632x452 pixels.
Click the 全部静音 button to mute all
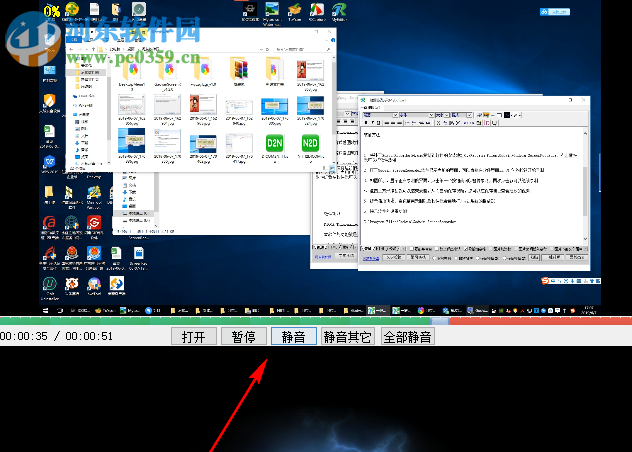tap(408, 336)
